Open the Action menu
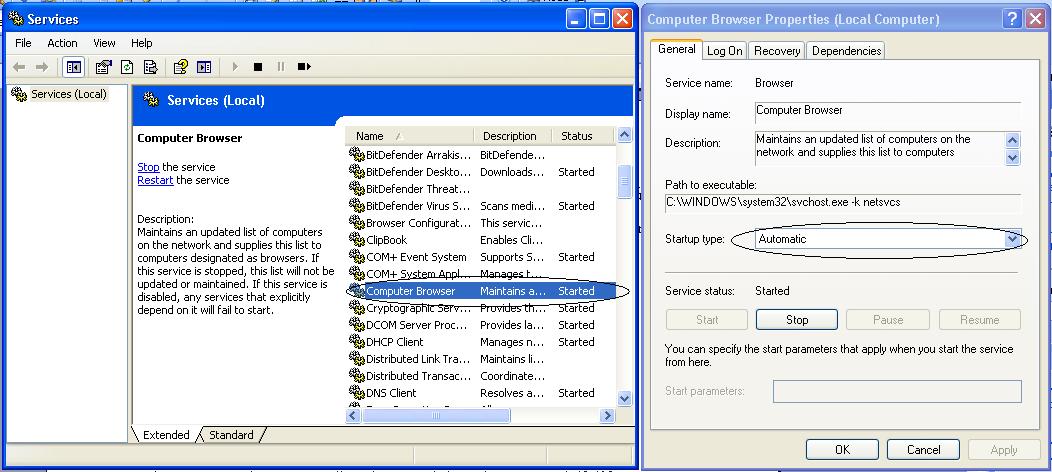This screenshot has width=1052, height=472. (62, 43)
